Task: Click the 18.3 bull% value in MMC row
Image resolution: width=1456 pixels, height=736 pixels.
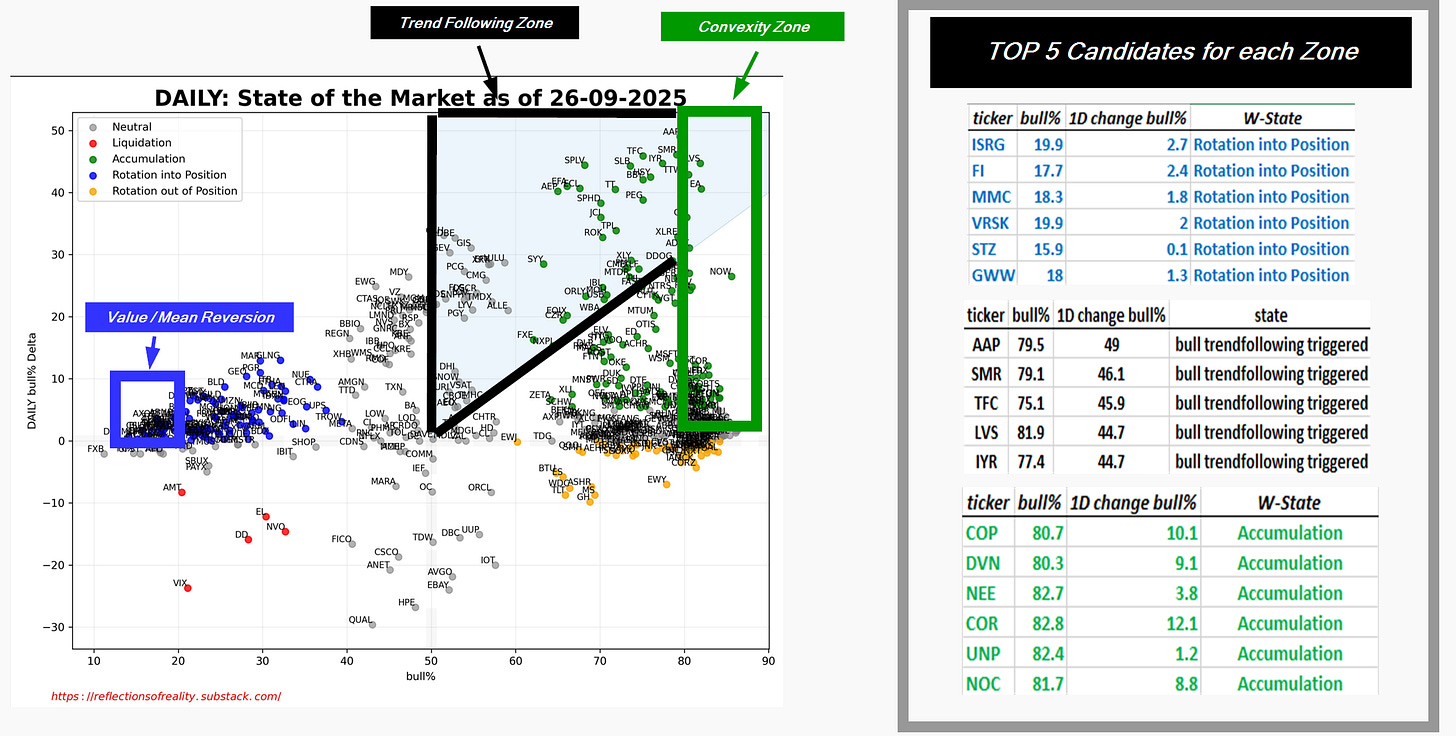Action: (1048, 197)
